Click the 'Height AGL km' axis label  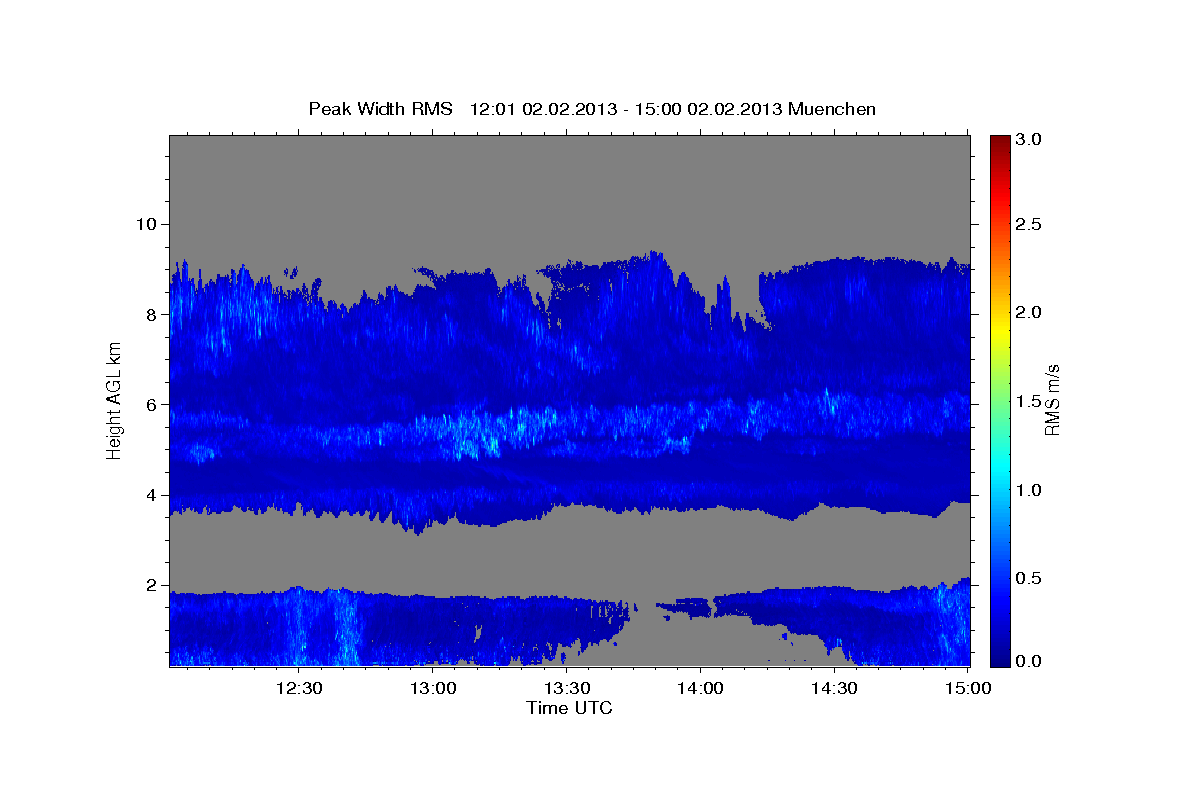tap(115, 400)
